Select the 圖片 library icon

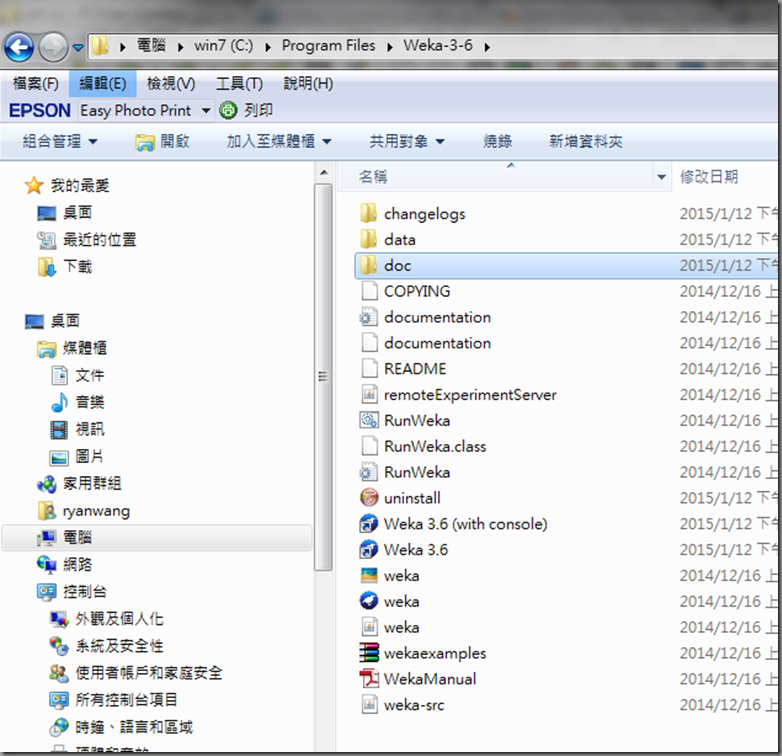[x=59, y=457]
